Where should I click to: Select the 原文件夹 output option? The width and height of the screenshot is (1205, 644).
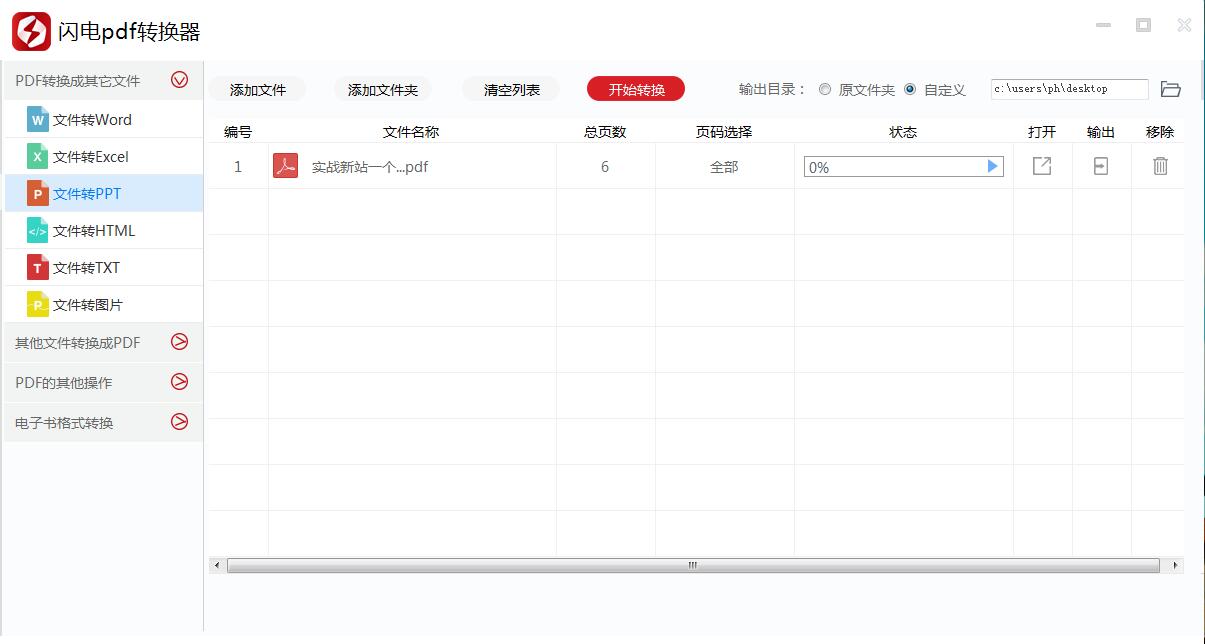point(824,88)
